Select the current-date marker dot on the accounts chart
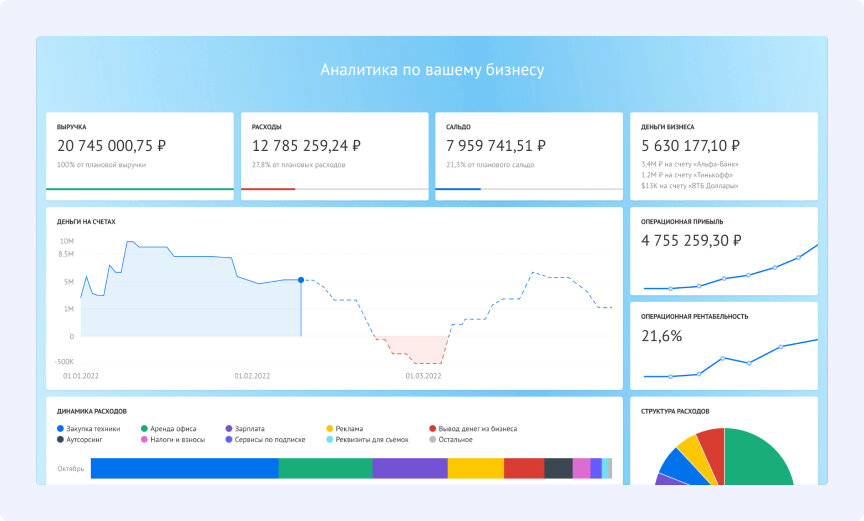Image resolution: width=864 pixels, height=521 pixels. (x=301, y=280)
